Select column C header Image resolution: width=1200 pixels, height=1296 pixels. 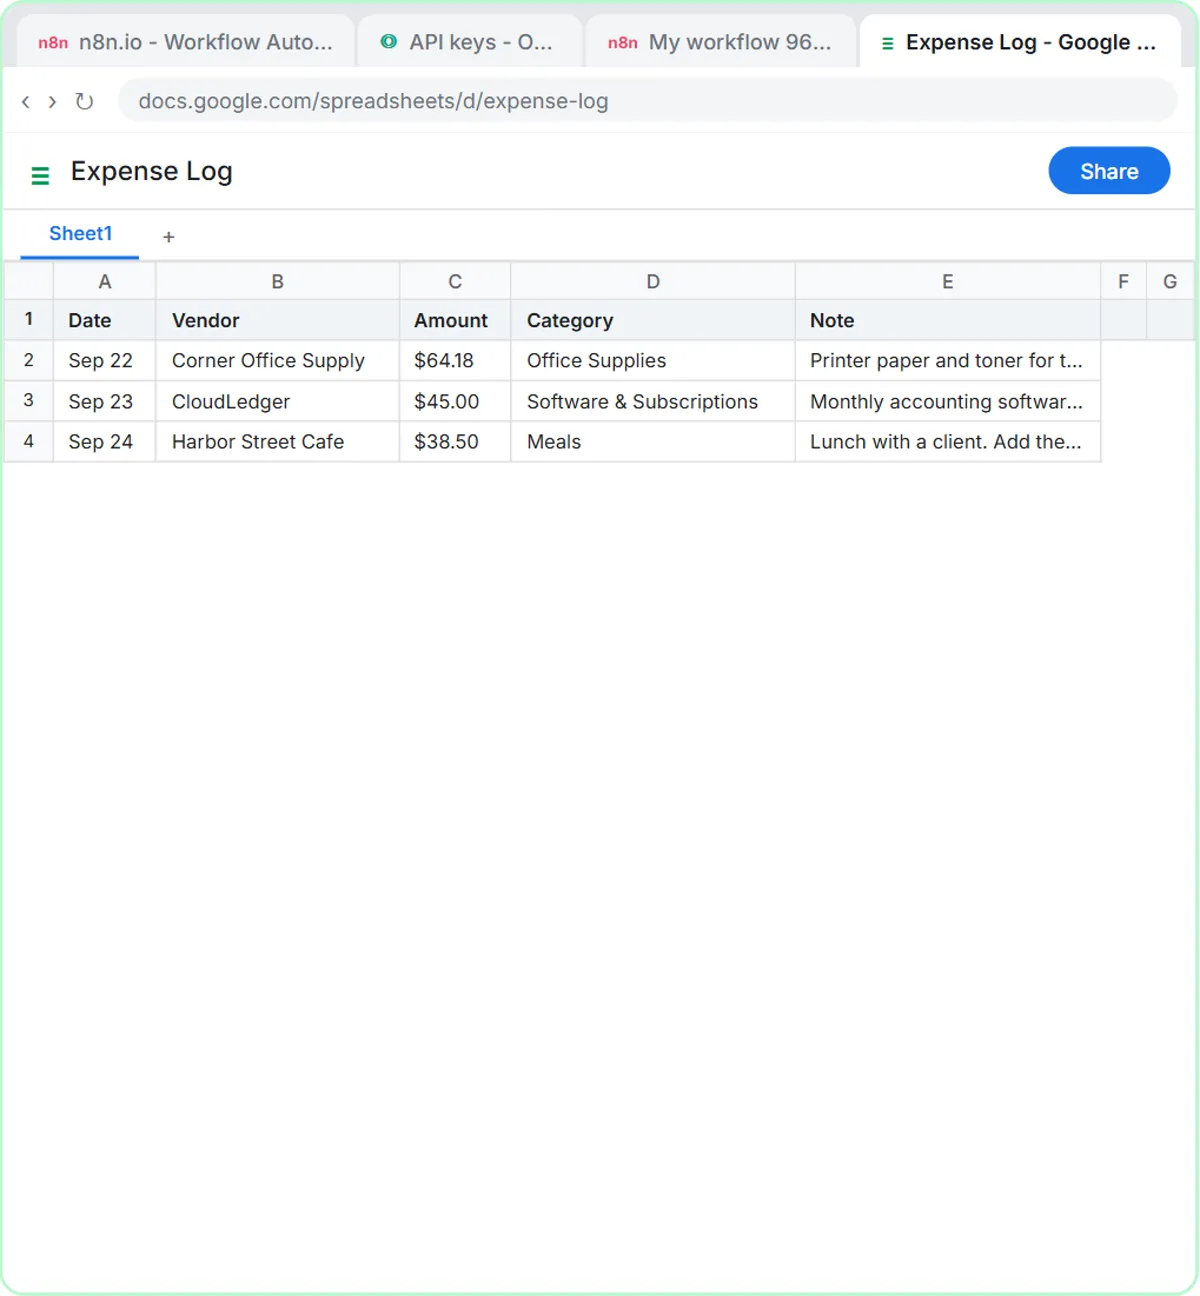pyautogui.click(x=455, y=282)
